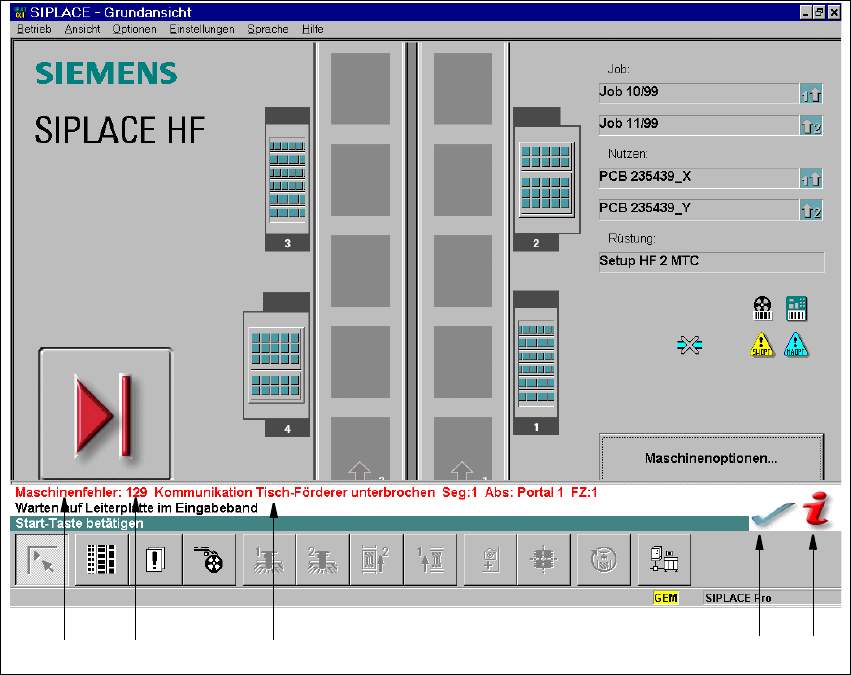Click the PCB 235439_X field
The height and width of the screenshot is (675, 851).
699,177
